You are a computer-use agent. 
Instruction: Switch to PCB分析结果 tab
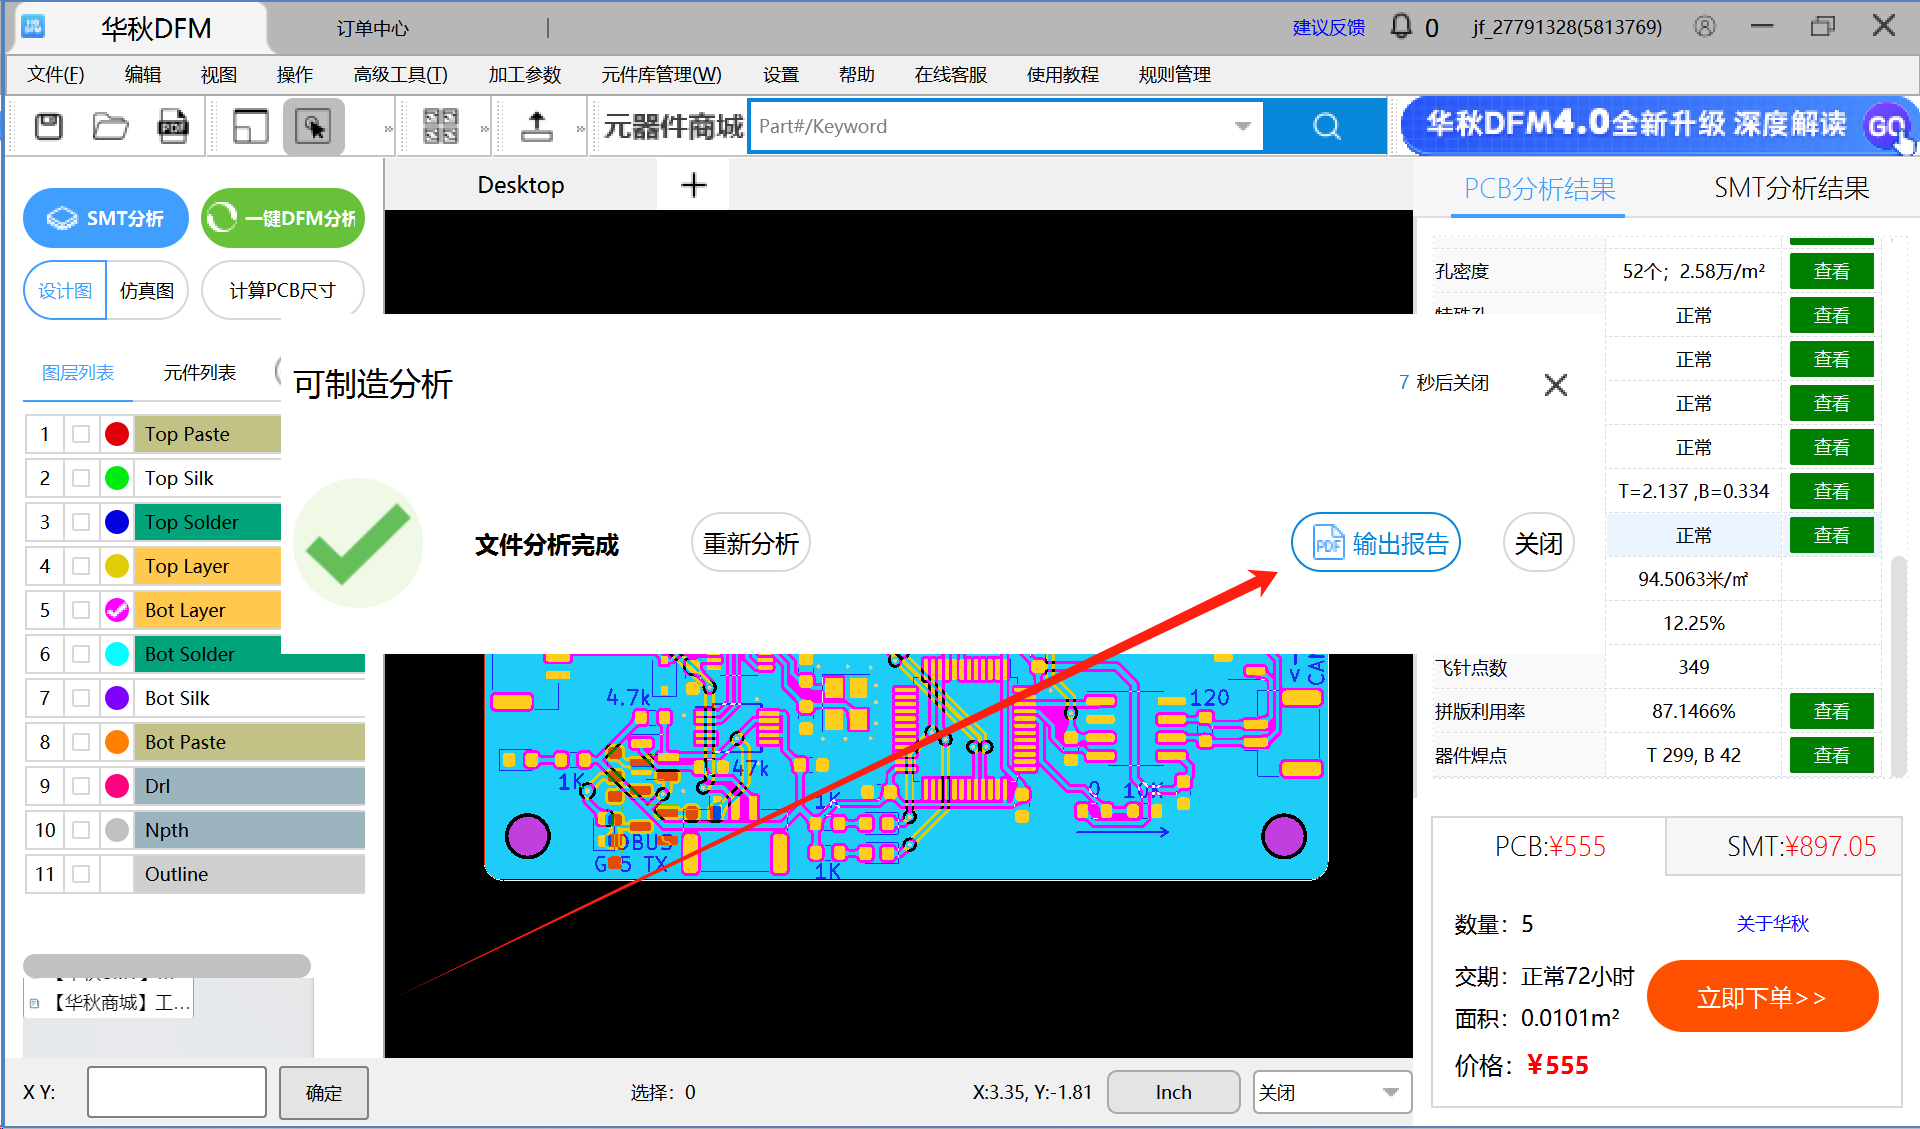pos(1544,188)
